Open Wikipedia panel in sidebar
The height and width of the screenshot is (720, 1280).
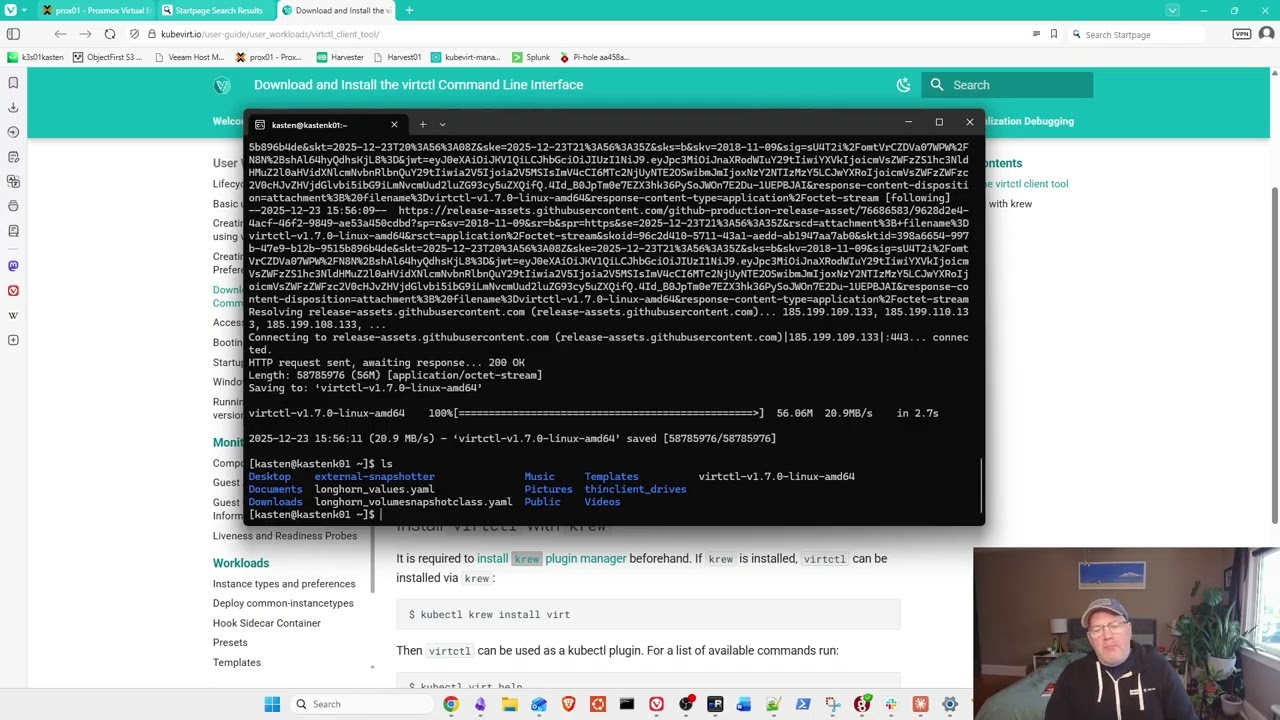point(13,315)
